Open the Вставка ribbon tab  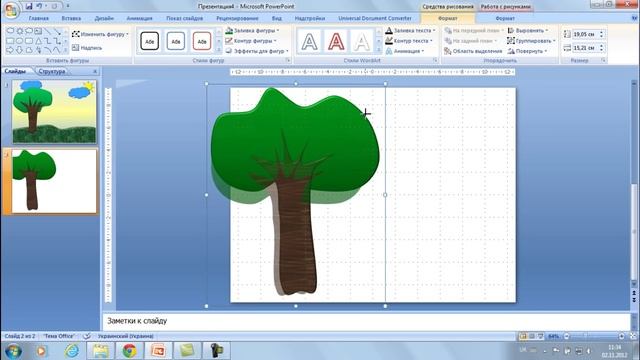[x=71, y=18]
